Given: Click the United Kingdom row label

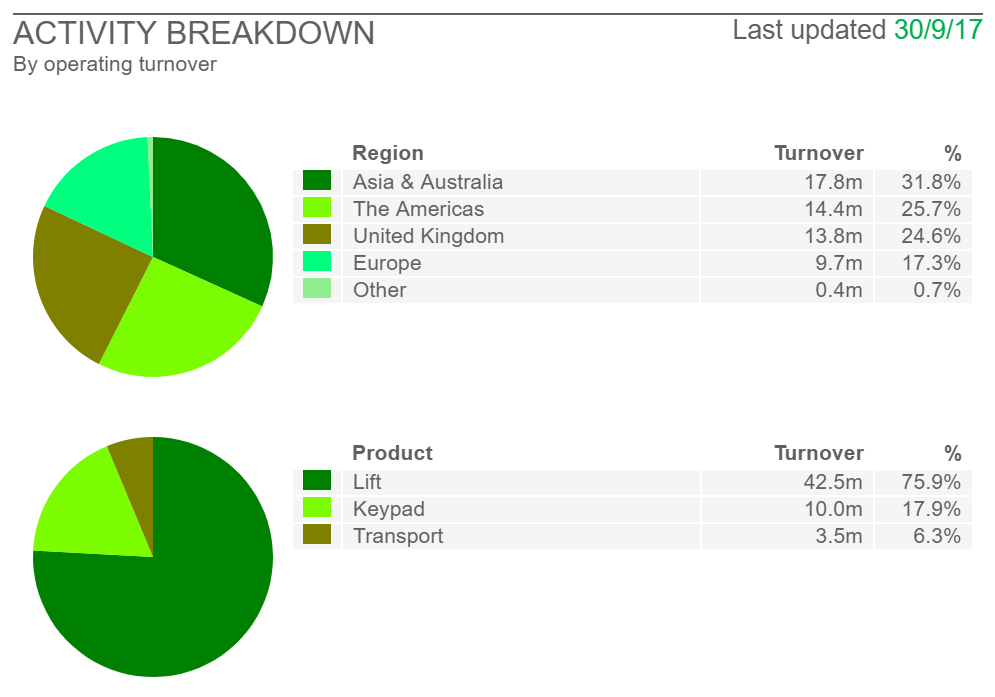Looking at the screenshot, I should (x=428, y=236).
